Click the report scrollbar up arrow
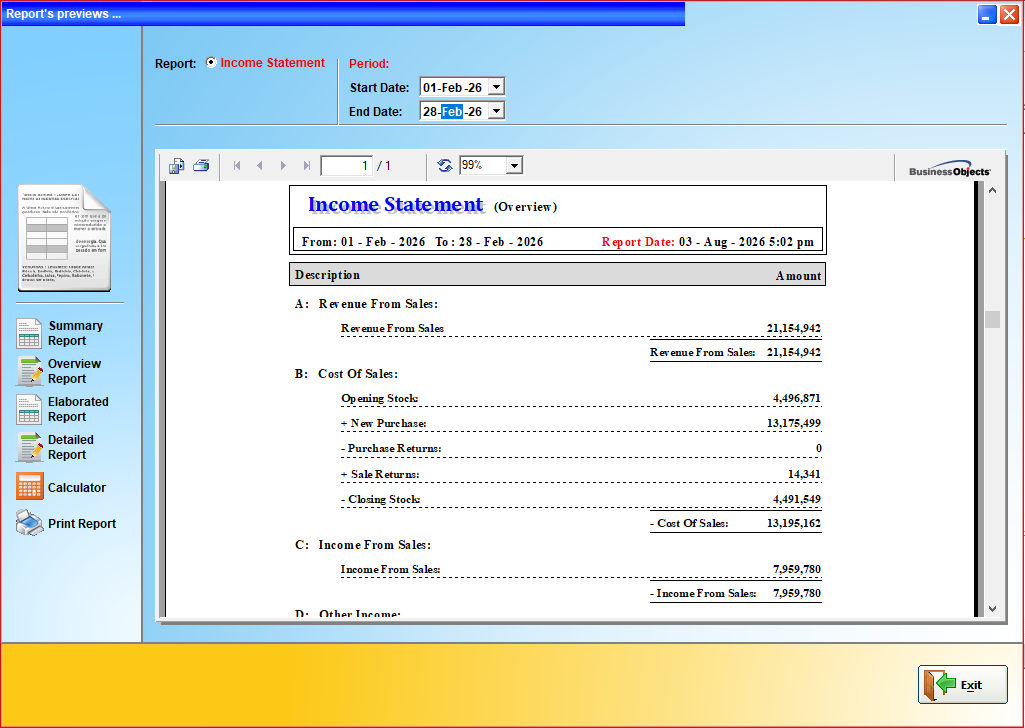 tap(992, 190)
